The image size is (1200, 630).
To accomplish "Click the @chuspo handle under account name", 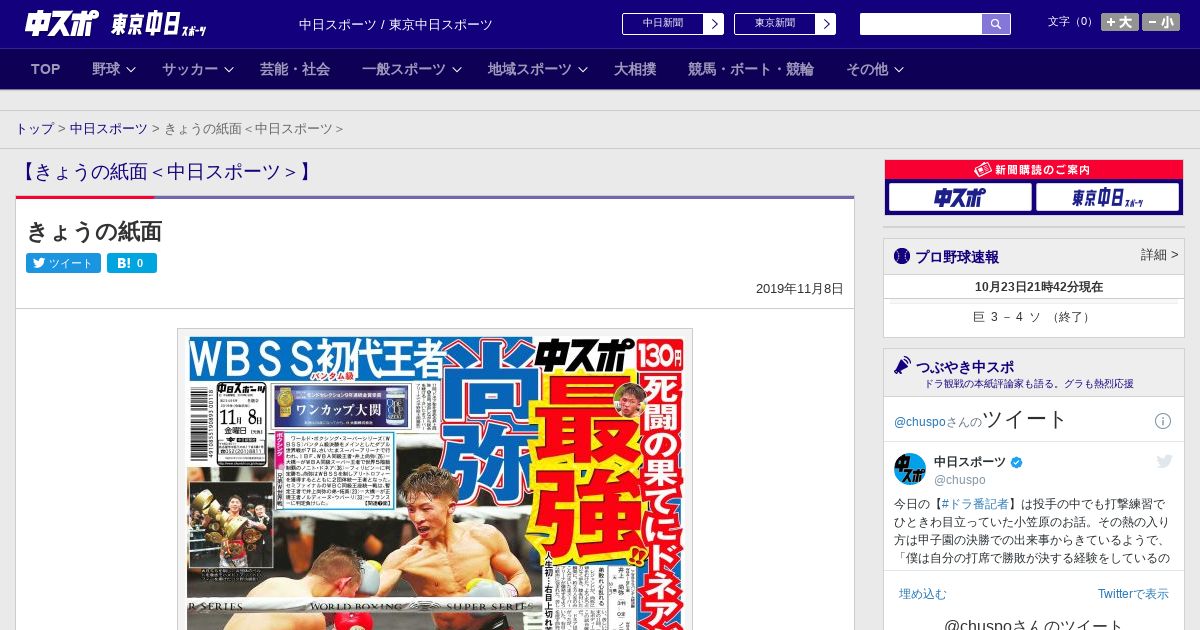I will point(960,480).
